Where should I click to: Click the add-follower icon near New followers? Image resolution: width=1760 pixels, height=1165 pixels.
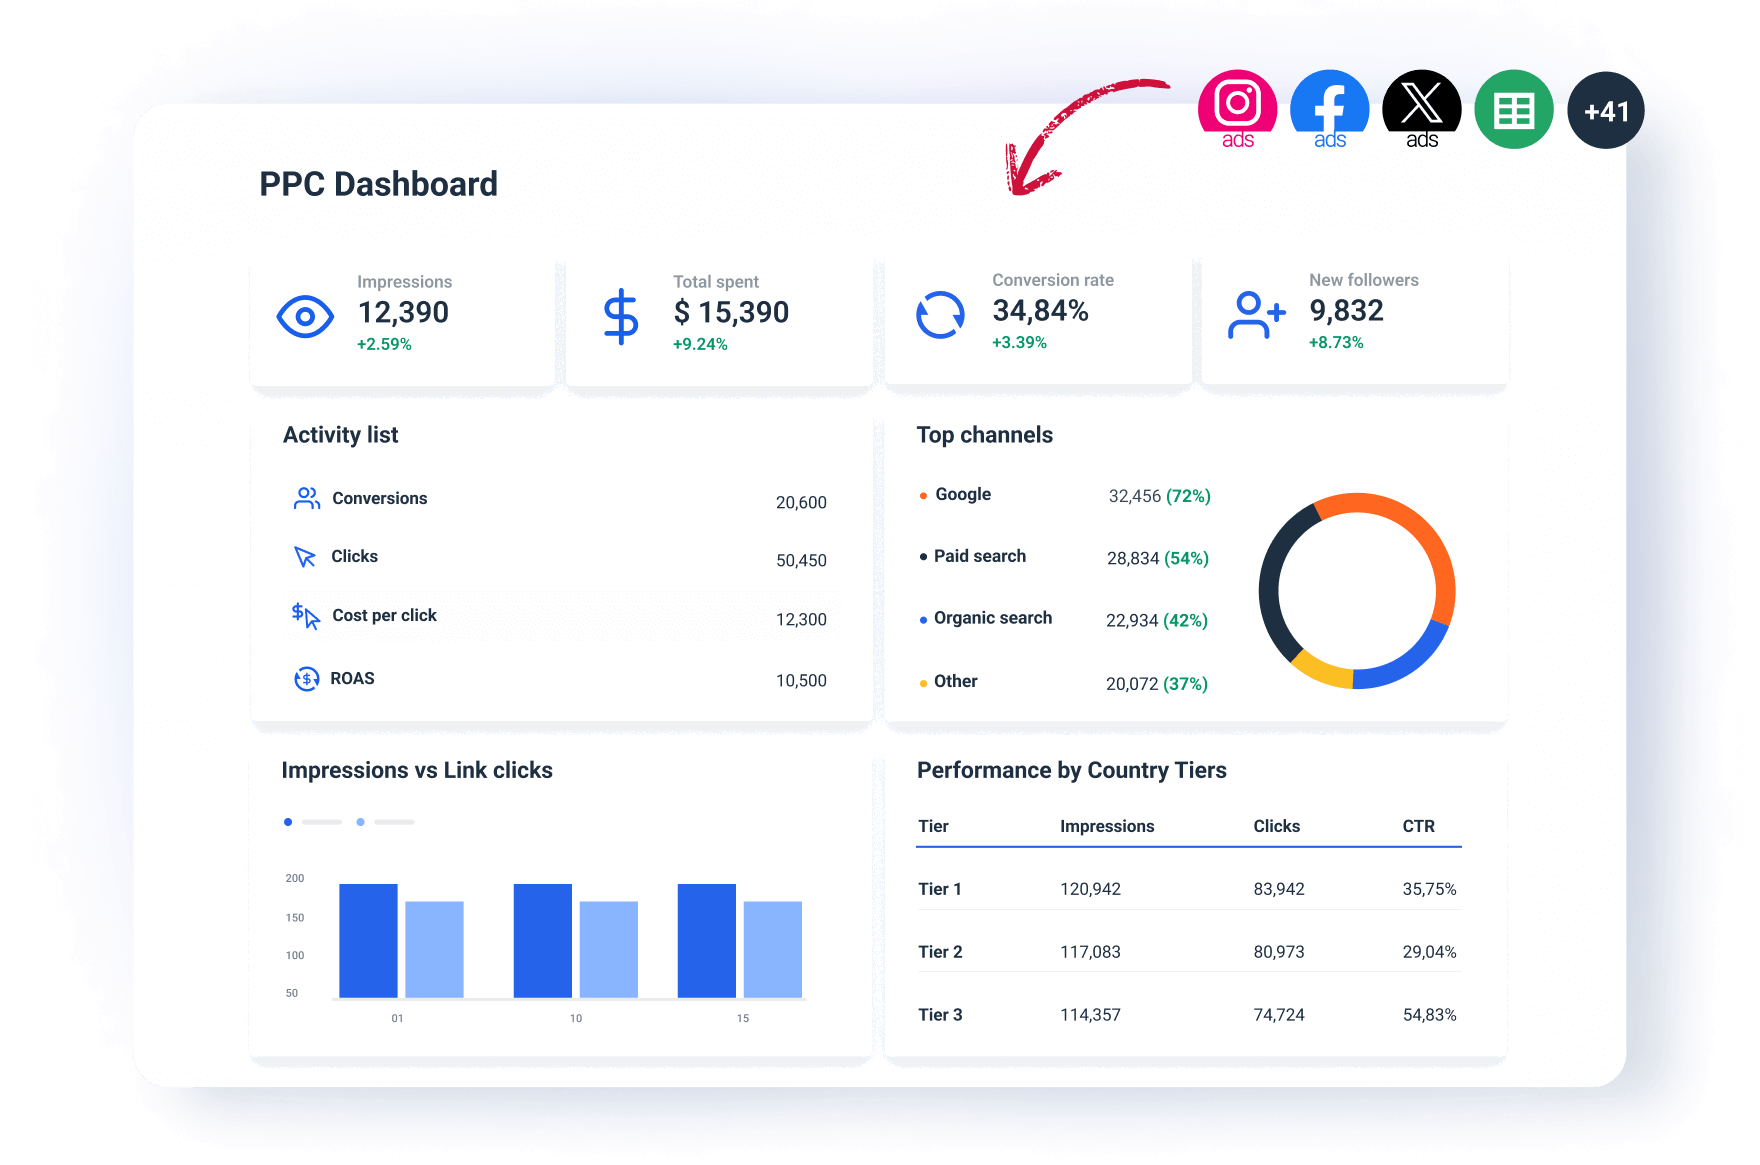[1256, 314]
